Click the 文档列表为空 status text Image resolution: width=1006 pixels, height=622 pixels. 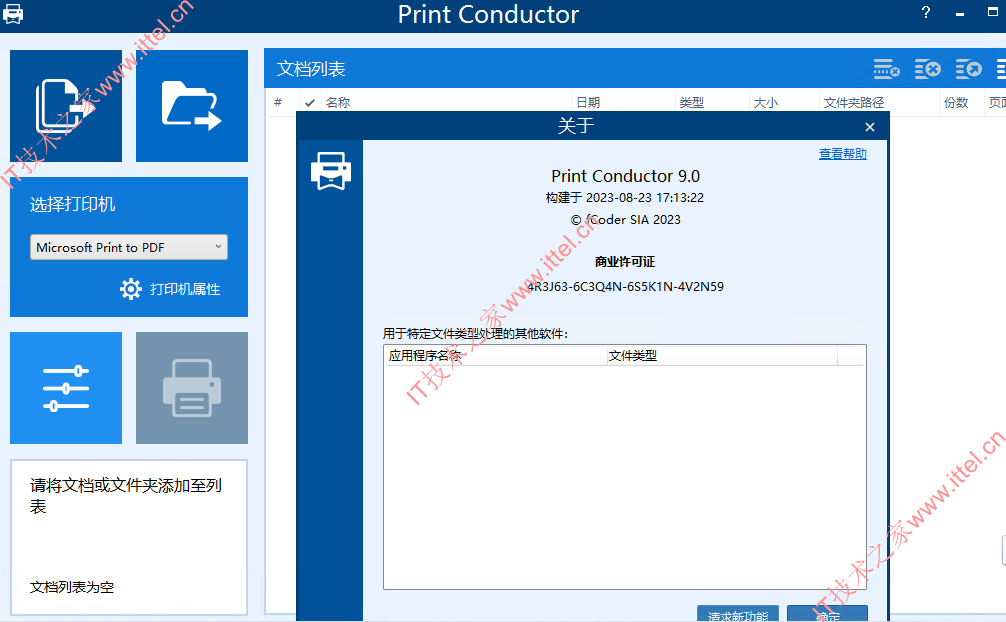click(x=72, y=587)
